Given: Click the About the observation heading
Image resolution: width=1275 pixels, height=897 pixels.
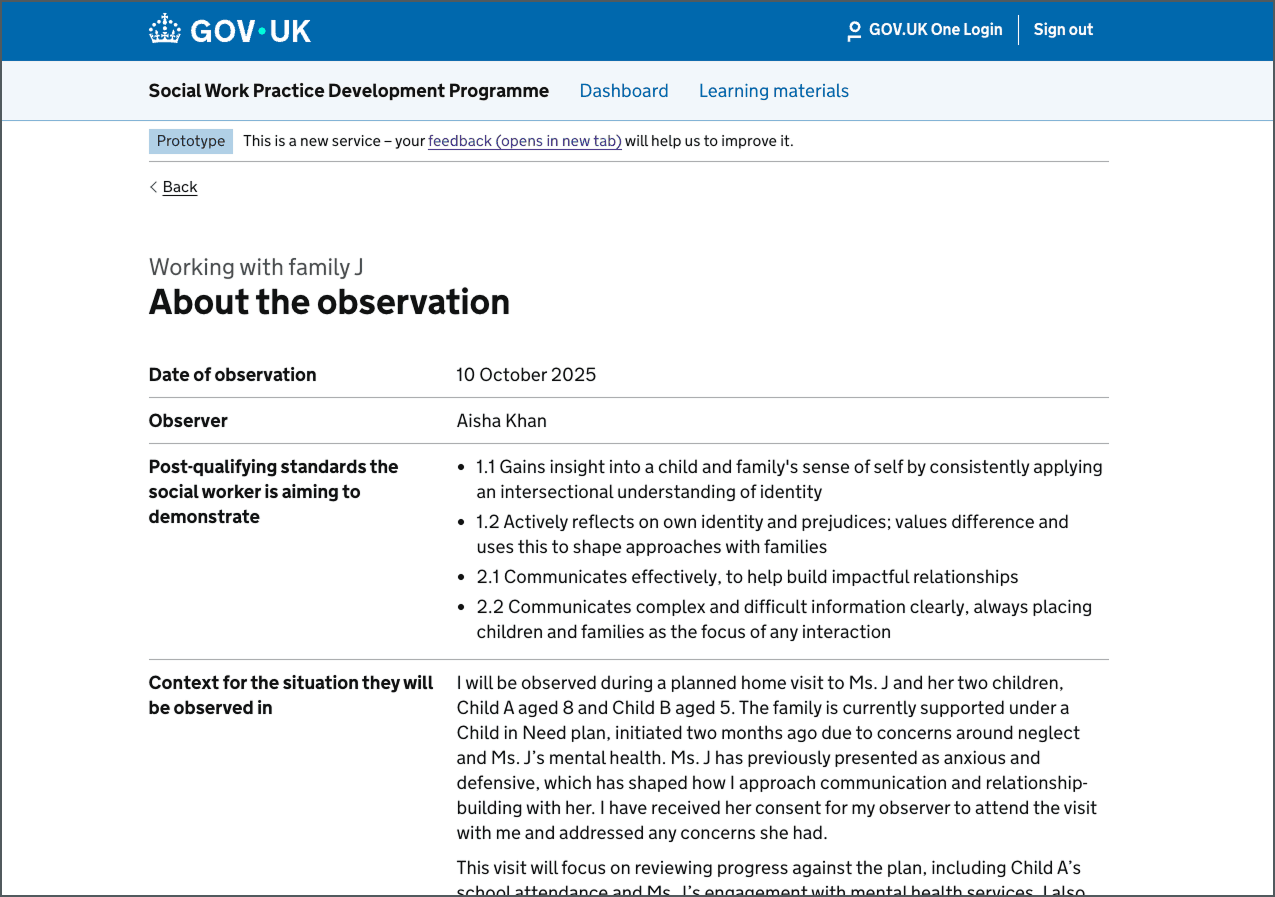Looking at the screenshot, I should tap(329, 302).
